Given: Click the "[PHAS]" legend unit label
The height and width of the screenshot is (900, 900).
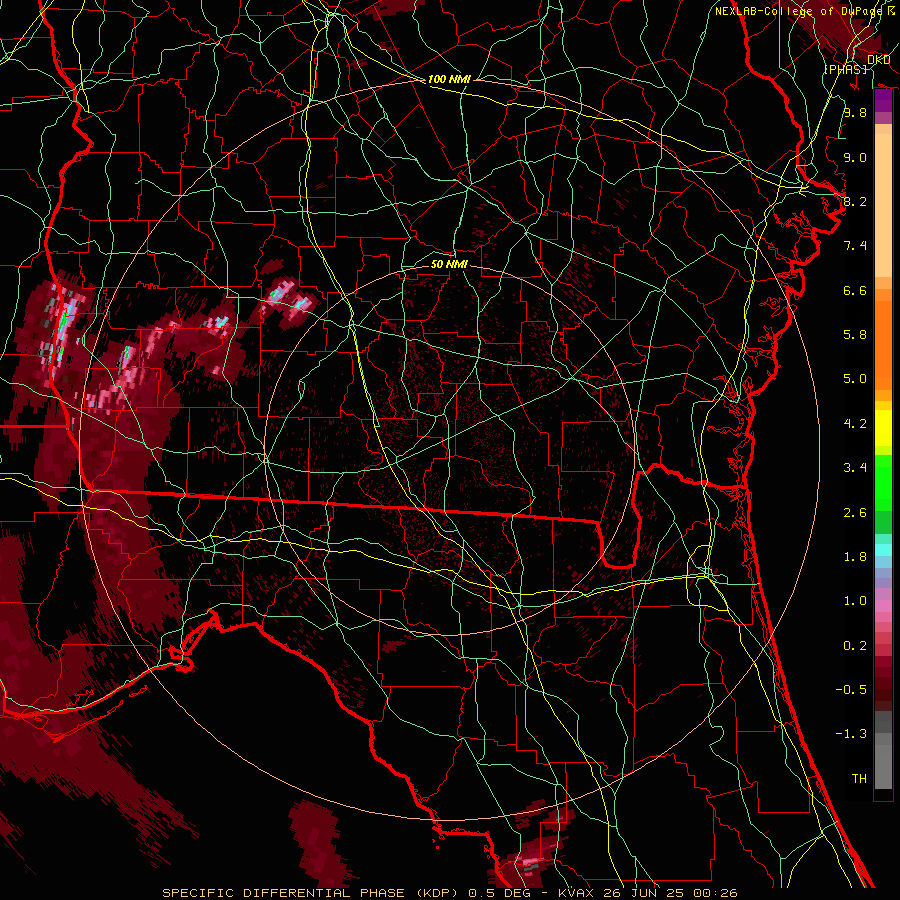Looking at the screenshot, I should [845, 69].
